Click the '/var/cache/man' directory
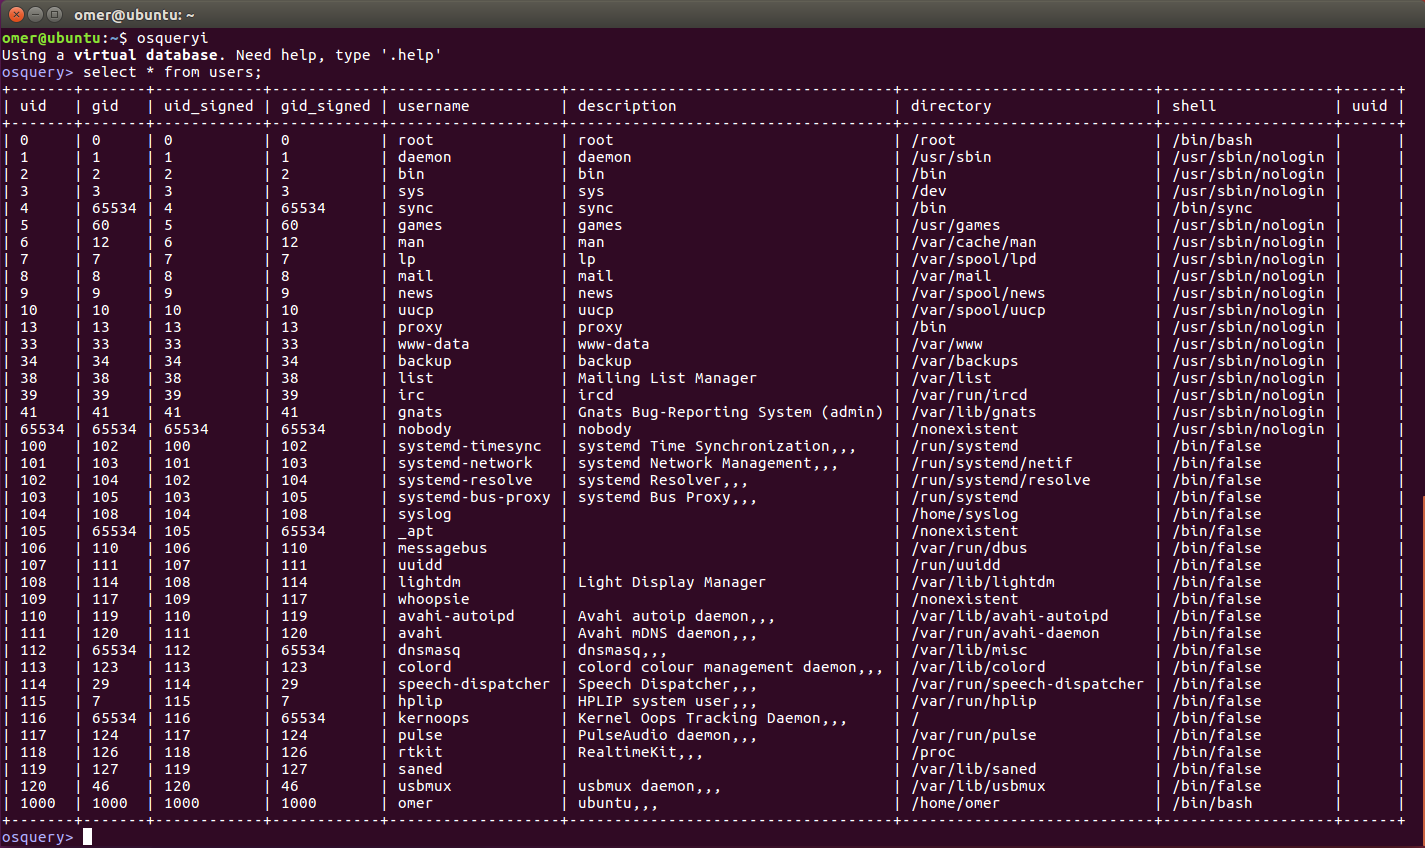 [x=974, y=242]
